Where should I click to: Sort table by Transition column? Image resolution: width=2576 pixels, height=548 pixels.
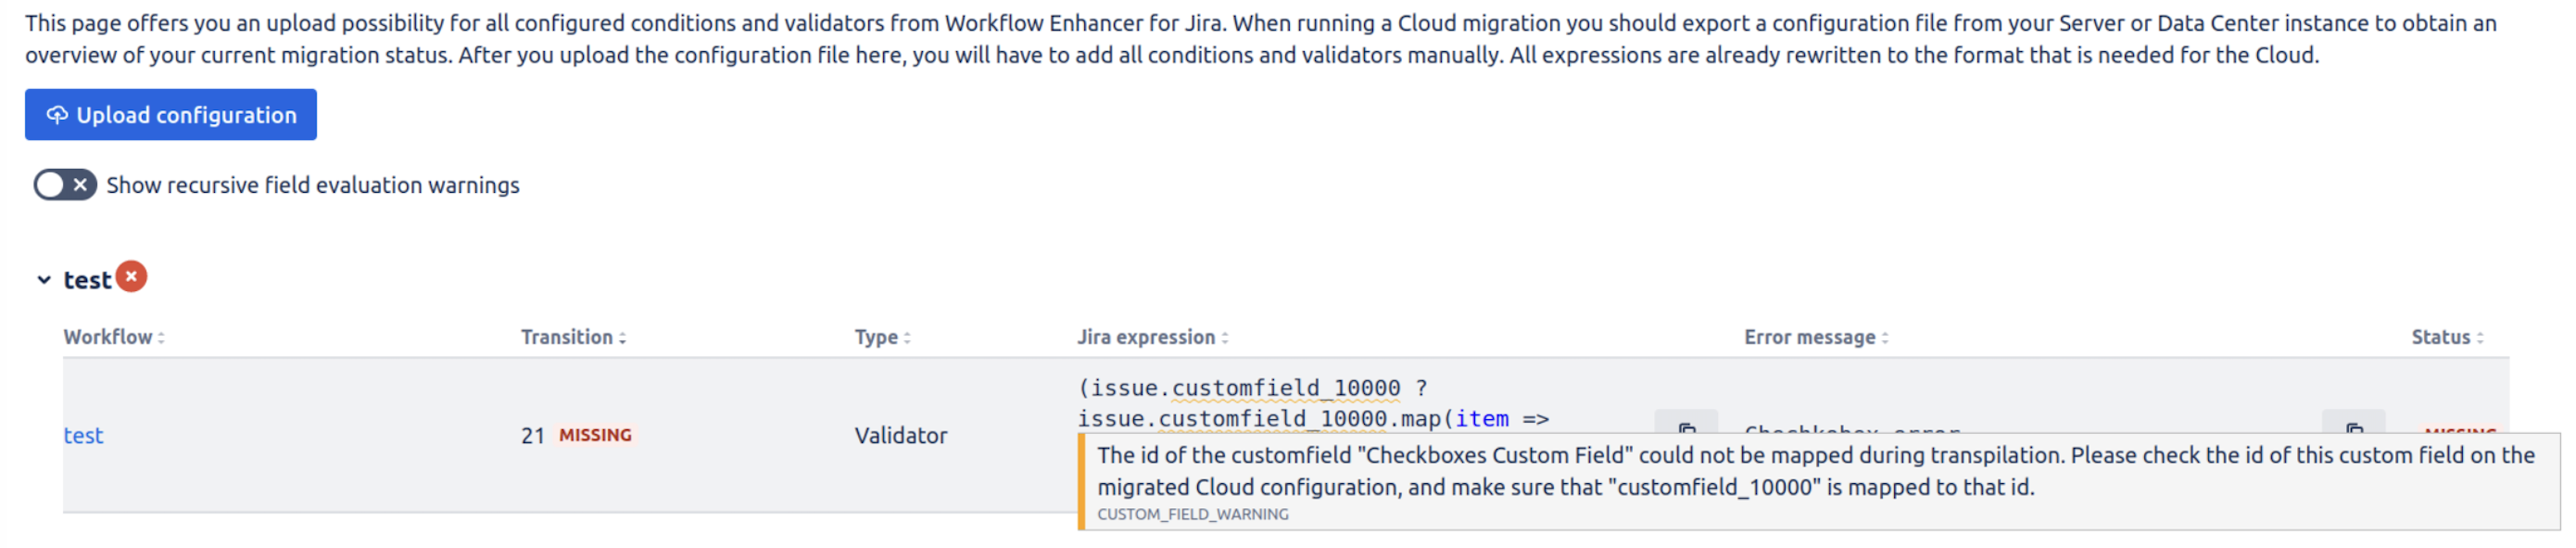point(573,337)
